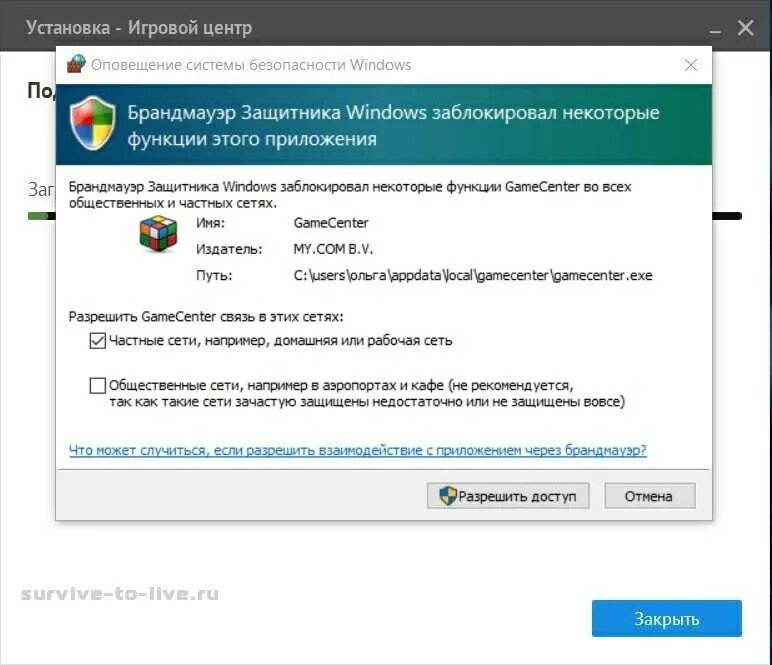This screenshot has height=665, width=772.
Task: Click the gamecenter.exe path text
Action: tap(473, 275)
